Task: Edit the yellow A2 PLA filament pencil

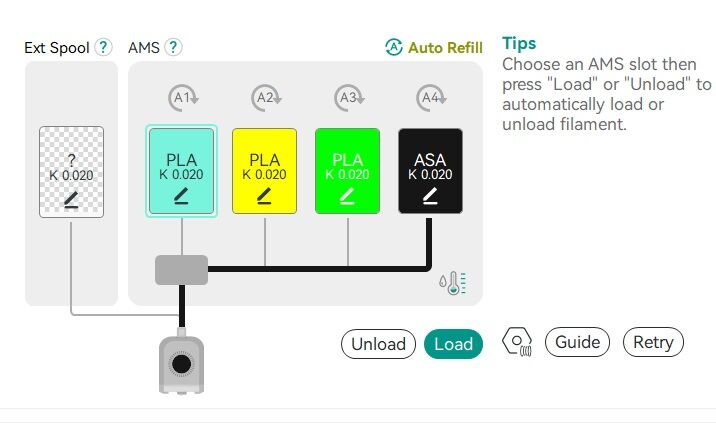Action: [x=264, y=196]
